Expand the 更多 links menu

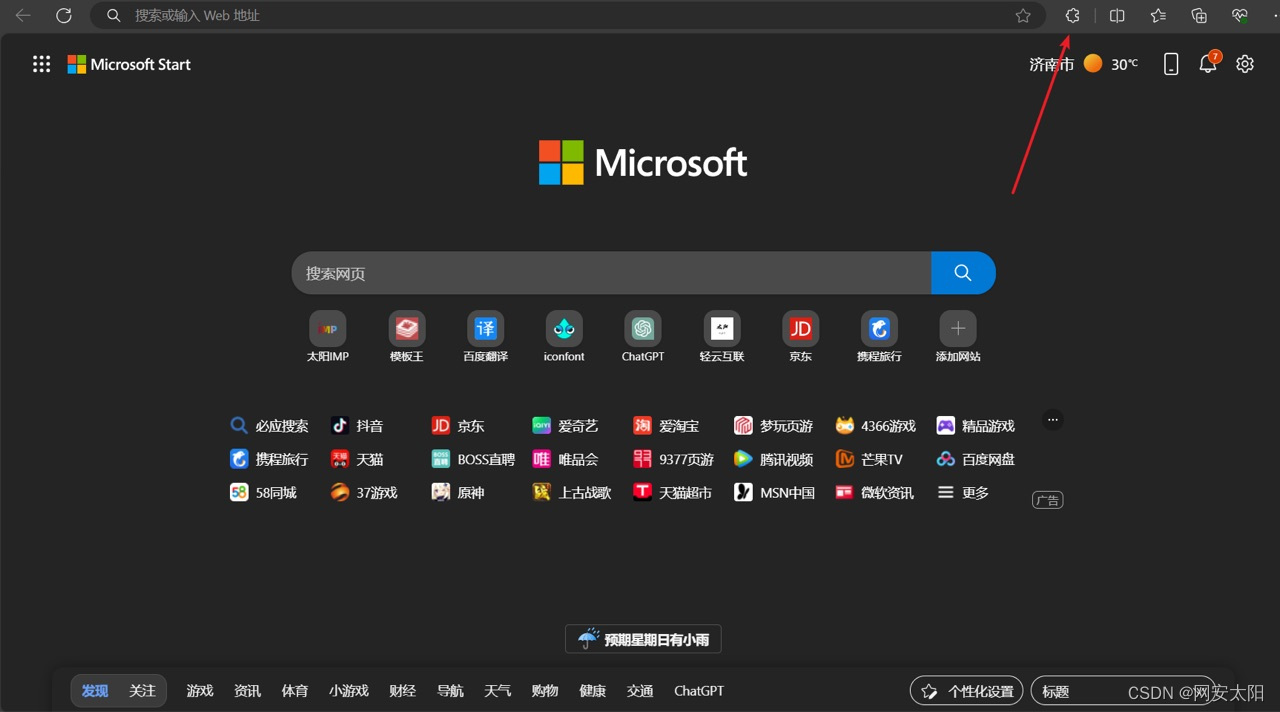click(x=963, y=492)
